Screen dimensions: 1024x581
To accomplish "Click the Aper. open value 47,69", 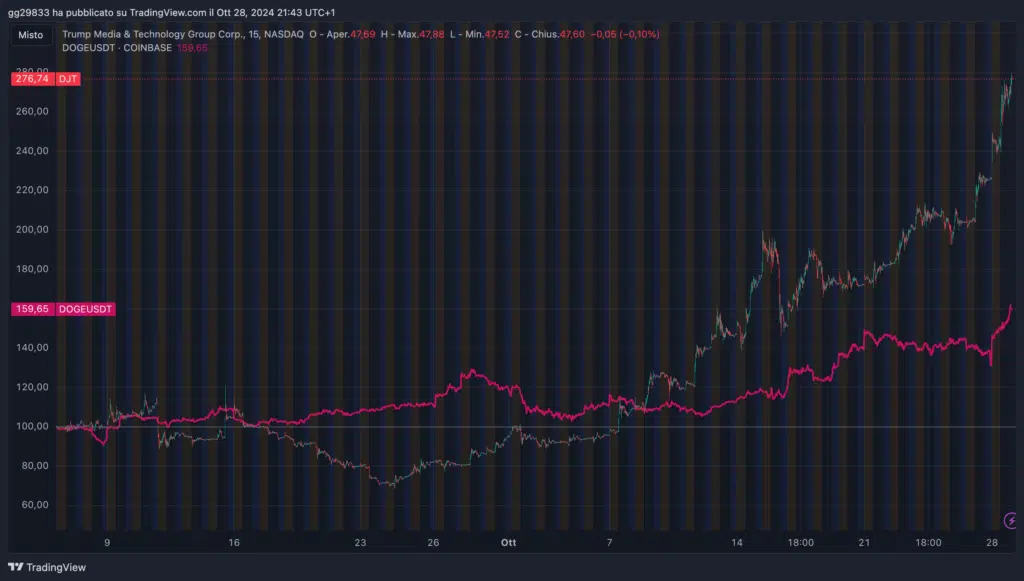I will [362, 34].
